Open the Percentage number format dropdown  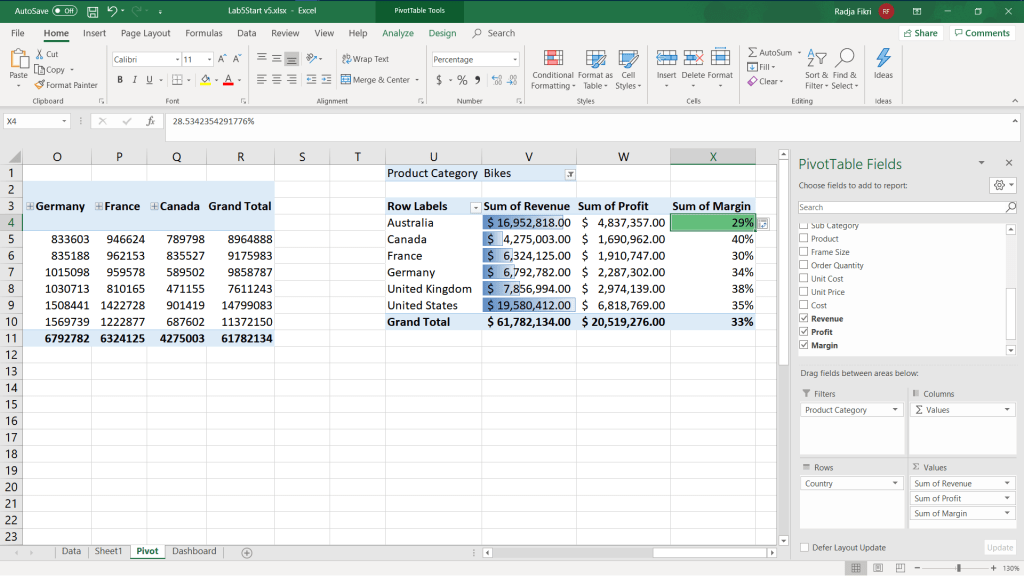coord(515,60)
